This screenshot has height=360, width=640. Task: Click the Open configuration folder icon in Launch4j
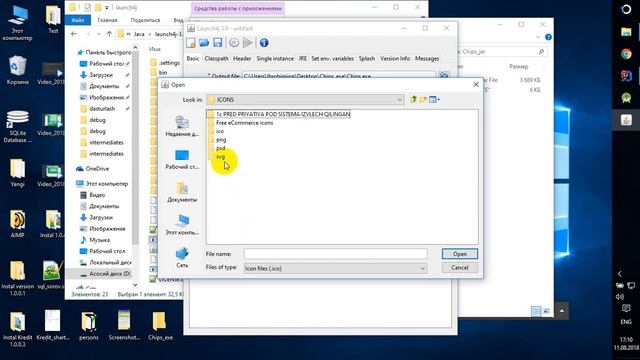click(x=204, y=43)
